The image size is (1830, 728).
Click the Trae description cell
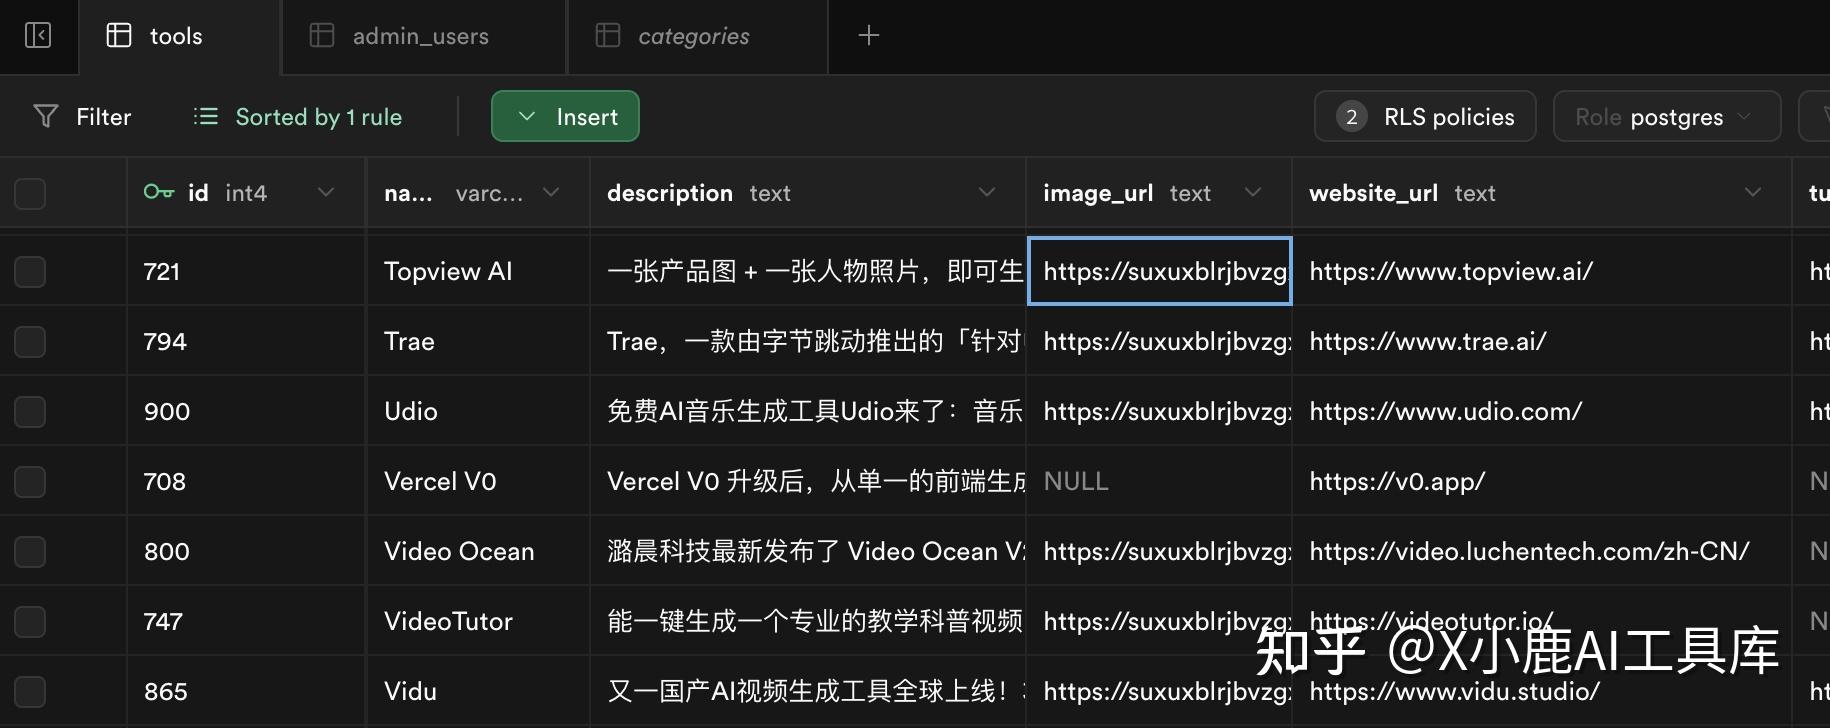pyautogui.click(x=808, y=341)
